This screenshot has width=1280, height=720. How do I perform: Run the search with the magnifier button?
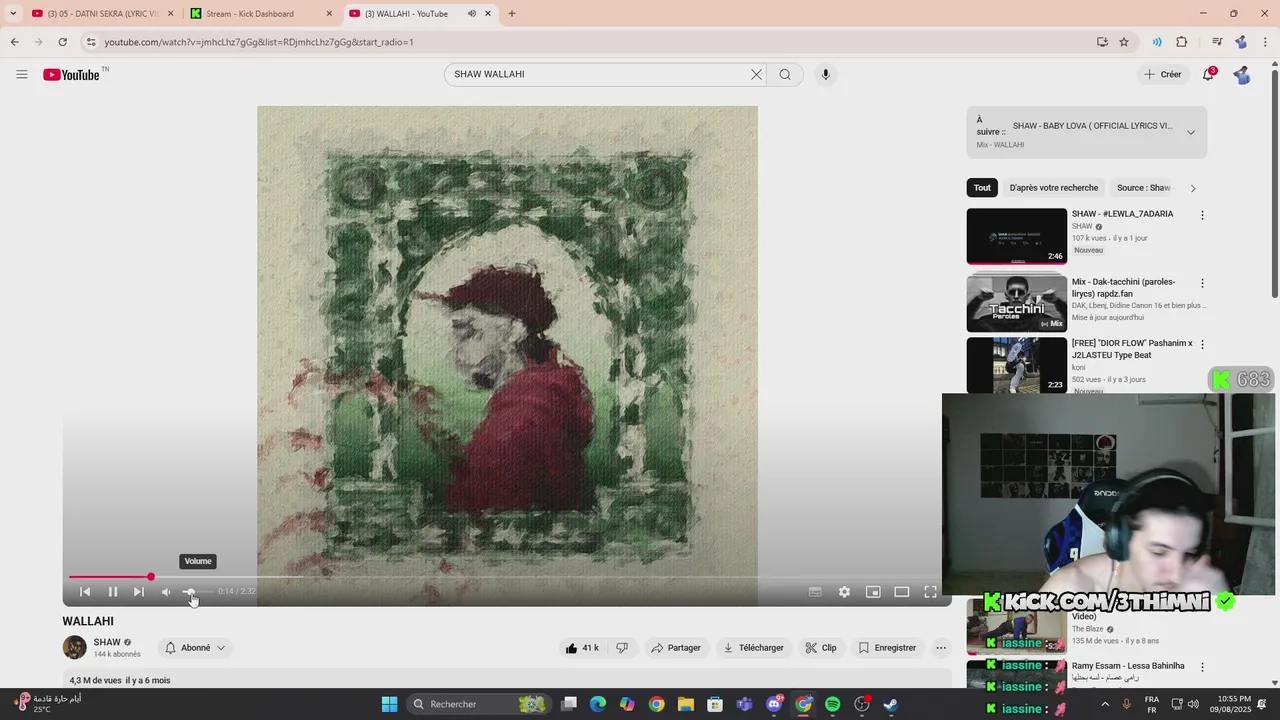tap(785, 74)
